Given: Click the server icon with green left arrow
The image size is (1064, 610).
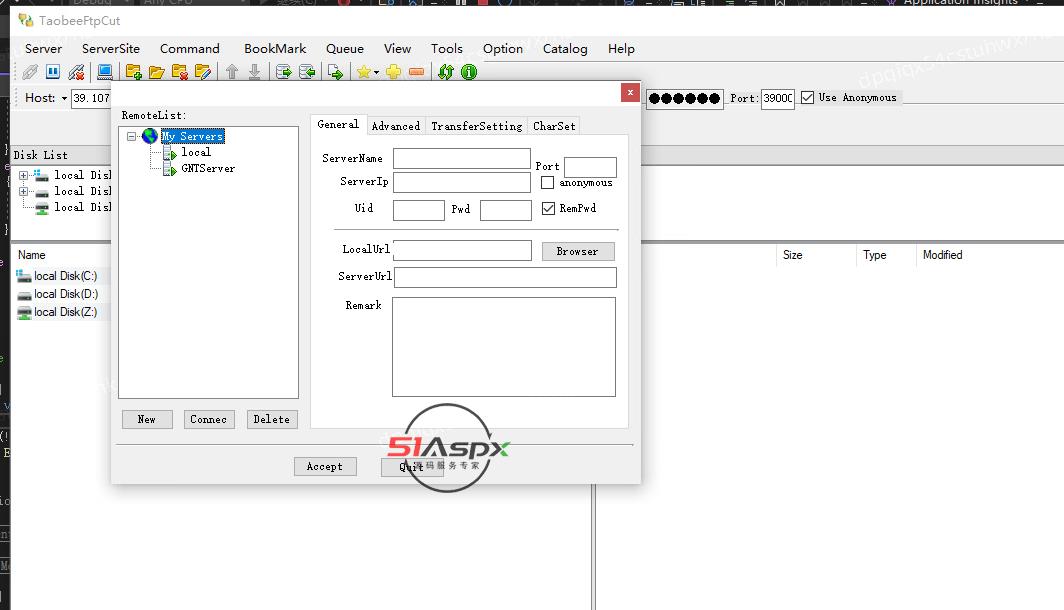Looking at the screenshot, I should (x=307, y=72).
